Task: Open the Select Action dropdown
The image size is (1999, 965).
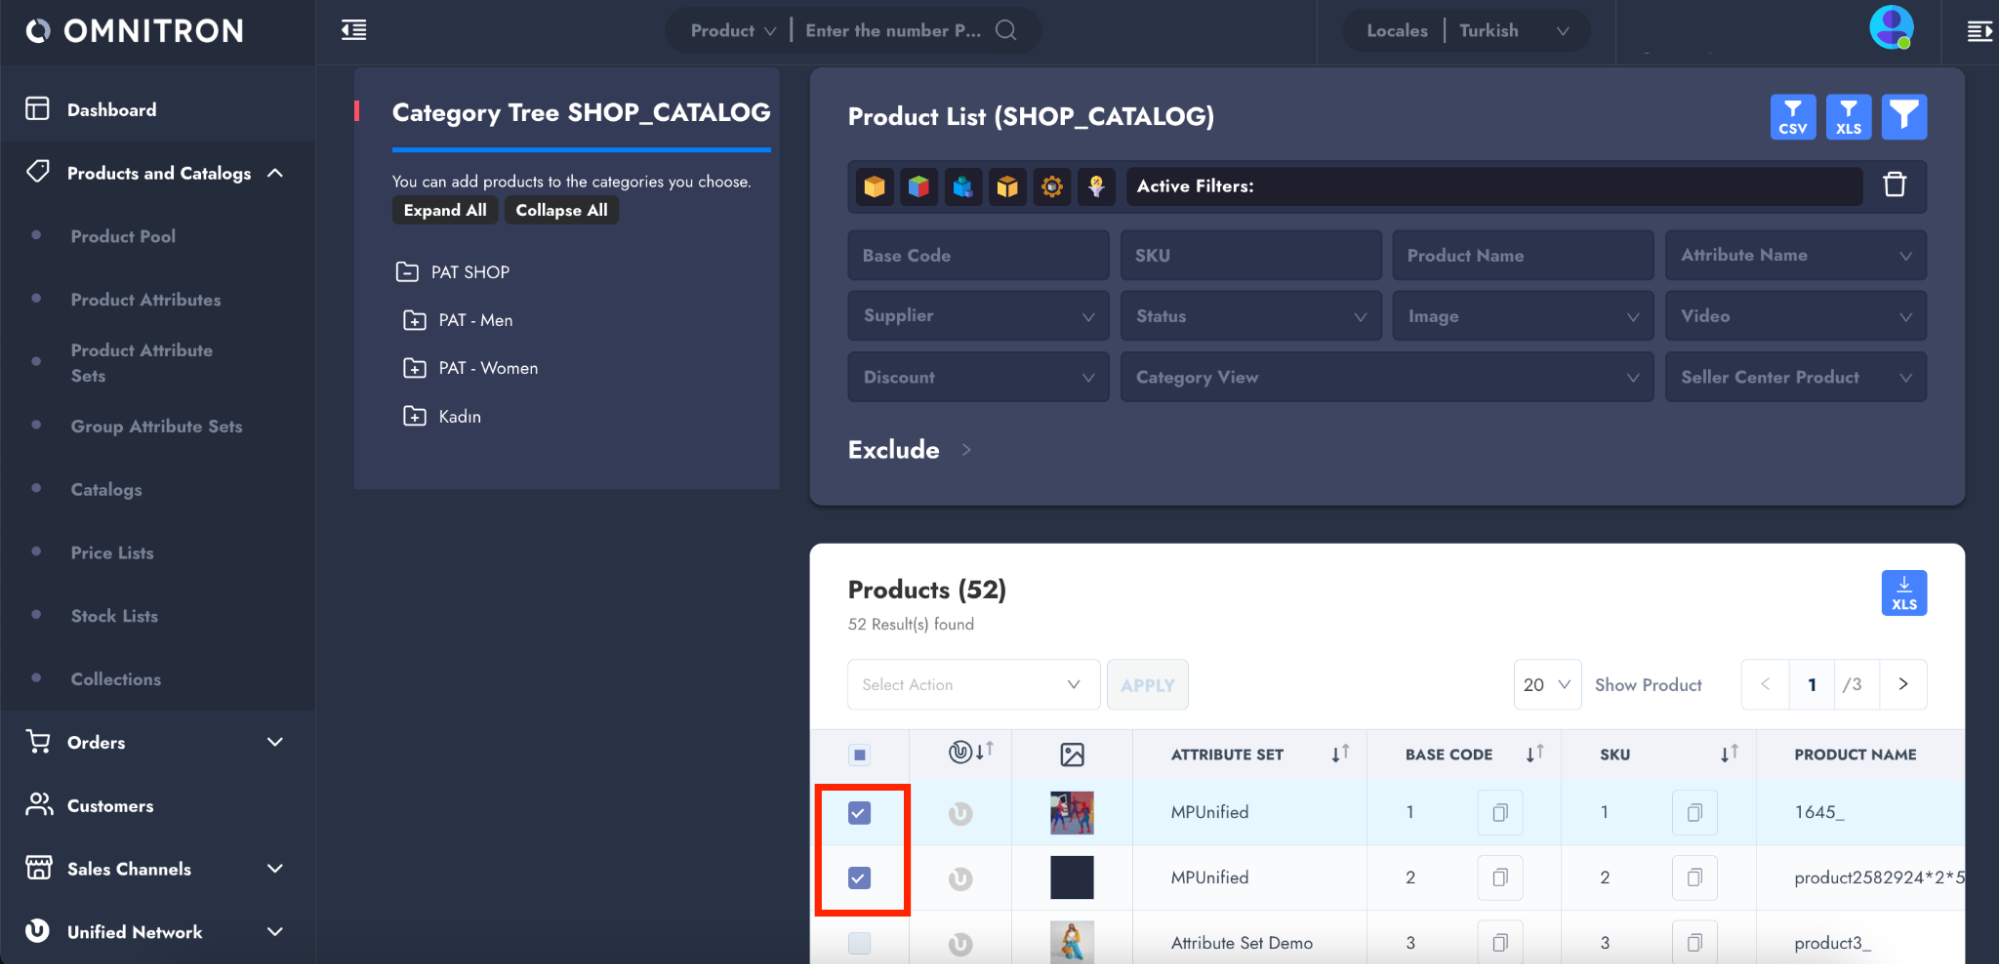Action: coord(972,685)
